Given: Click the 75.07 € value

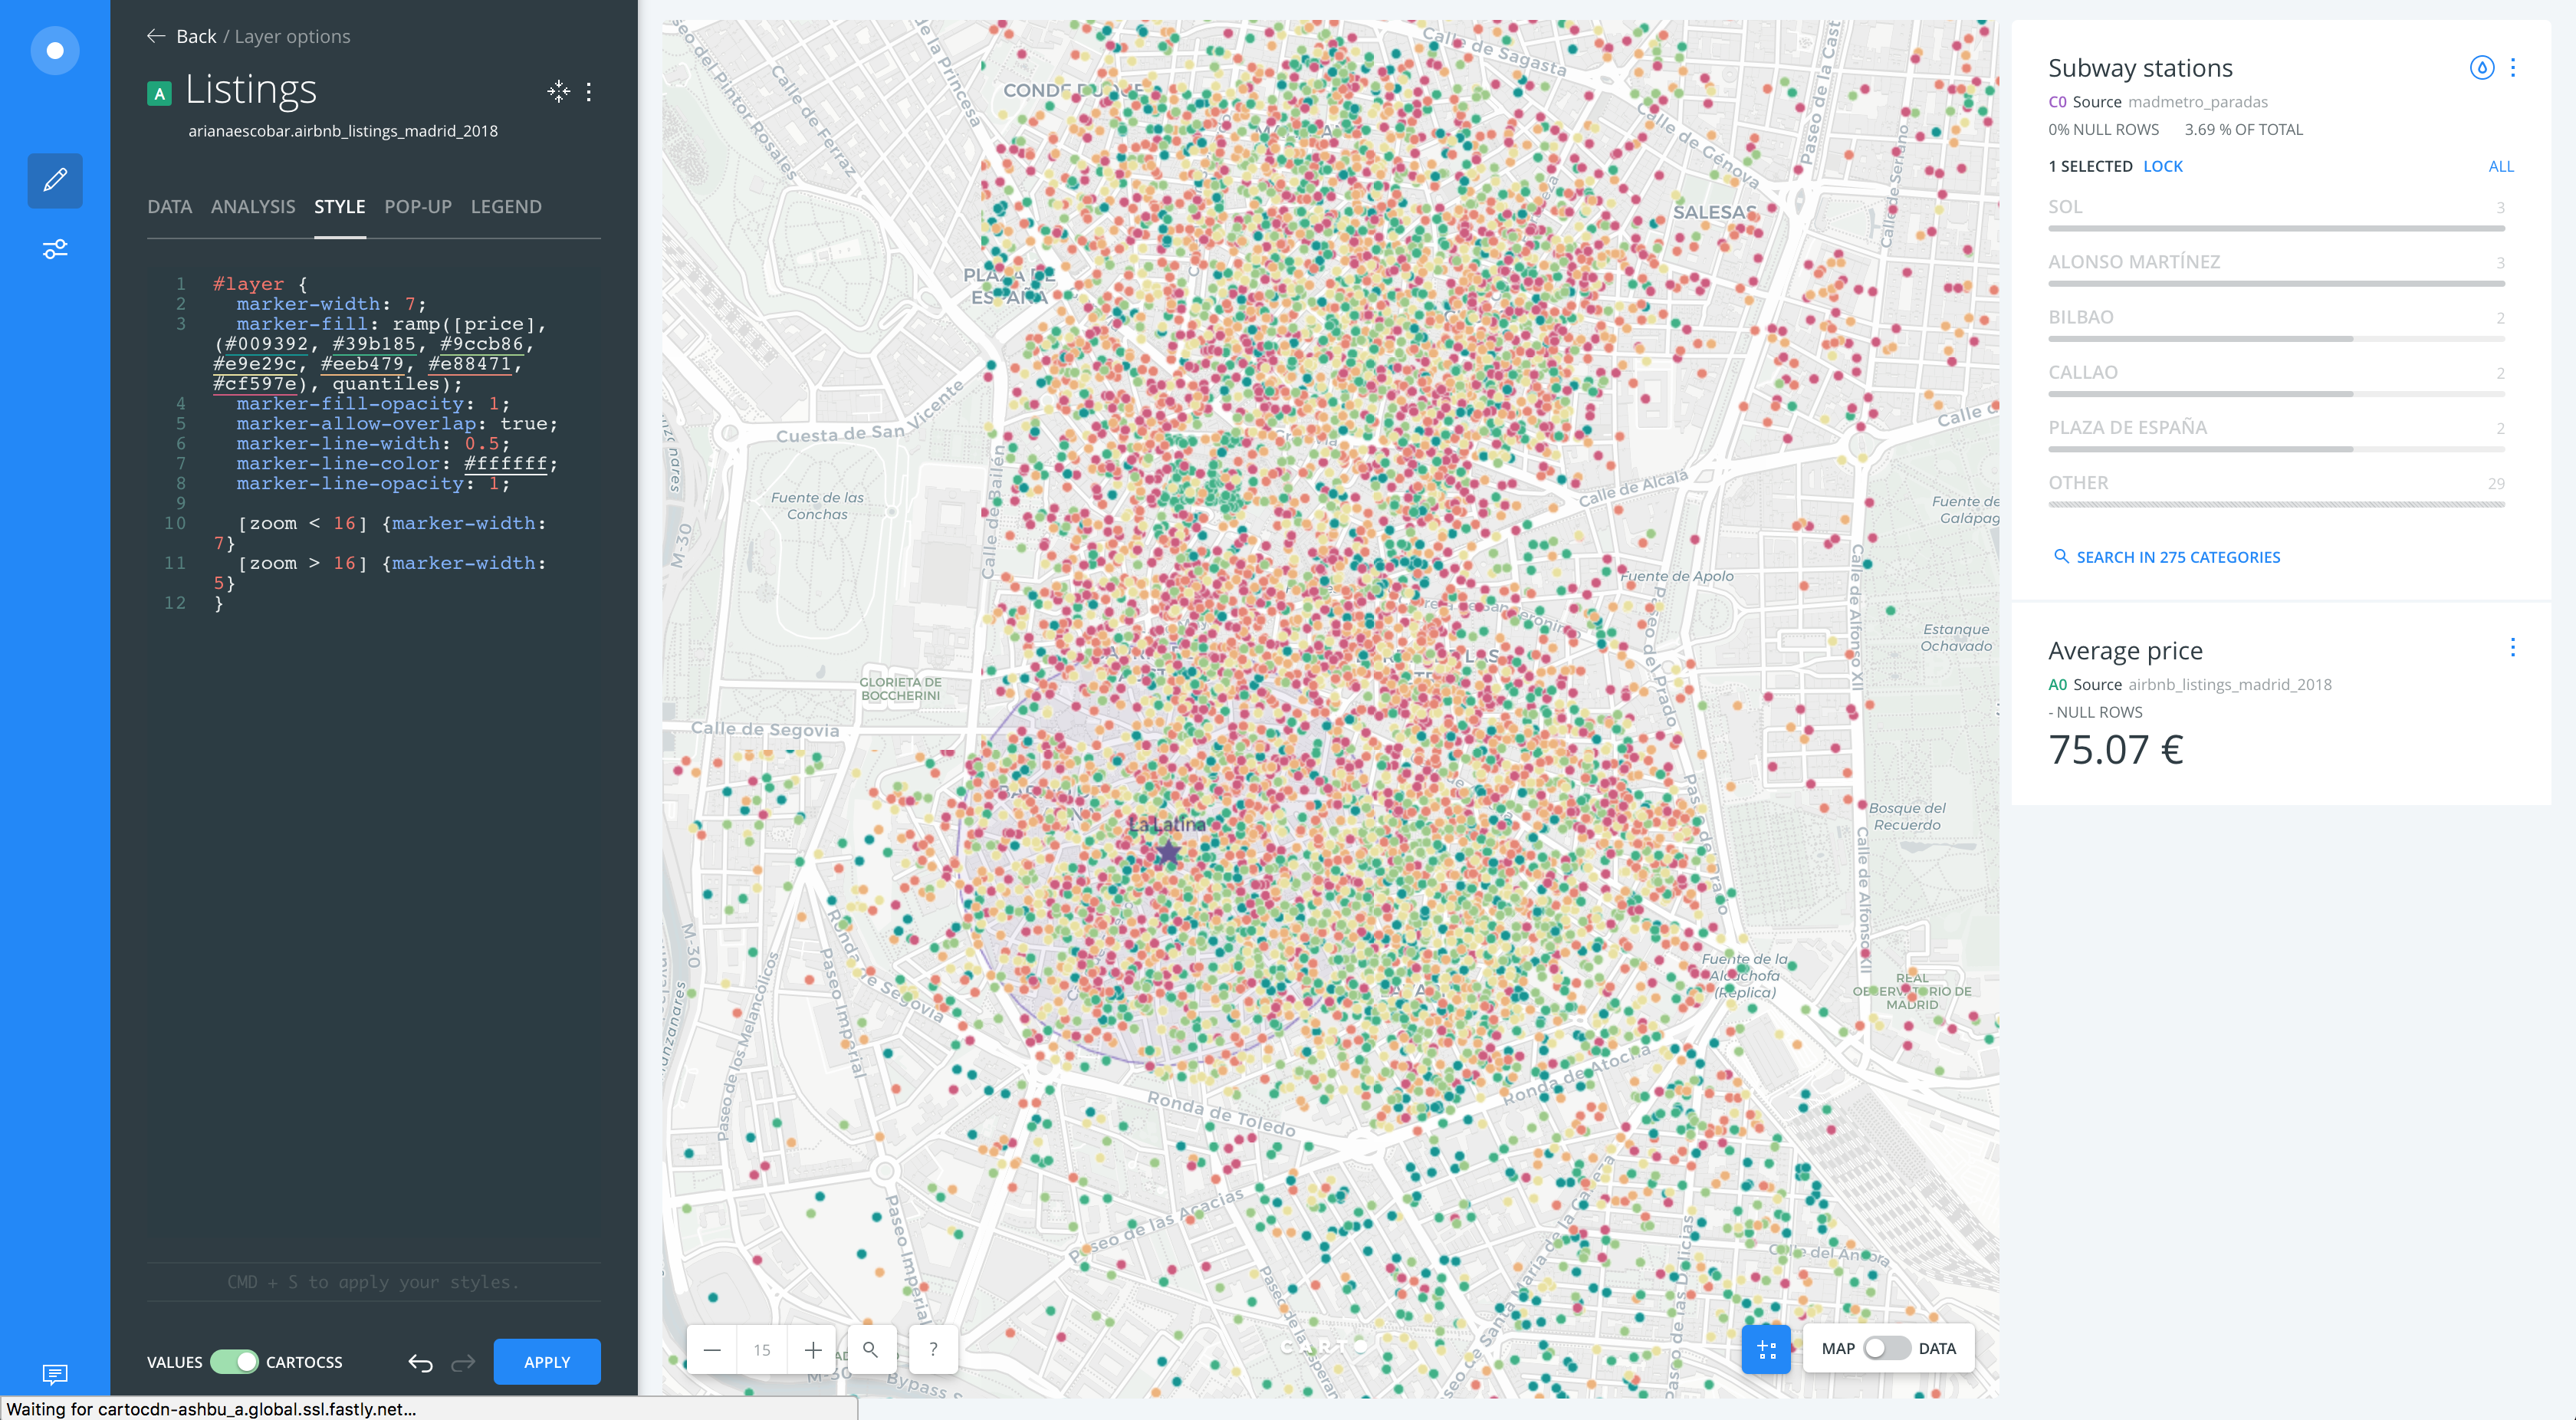Looking at the screenshot, I should 2116,749.
